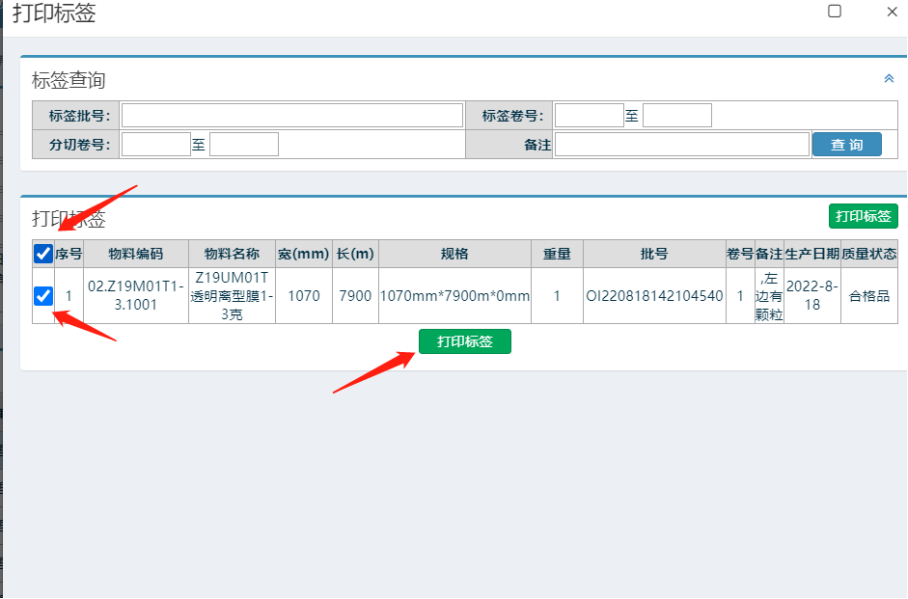
Task: Uncheck the checkbox for row 1
Action: (x=43, y=295)
